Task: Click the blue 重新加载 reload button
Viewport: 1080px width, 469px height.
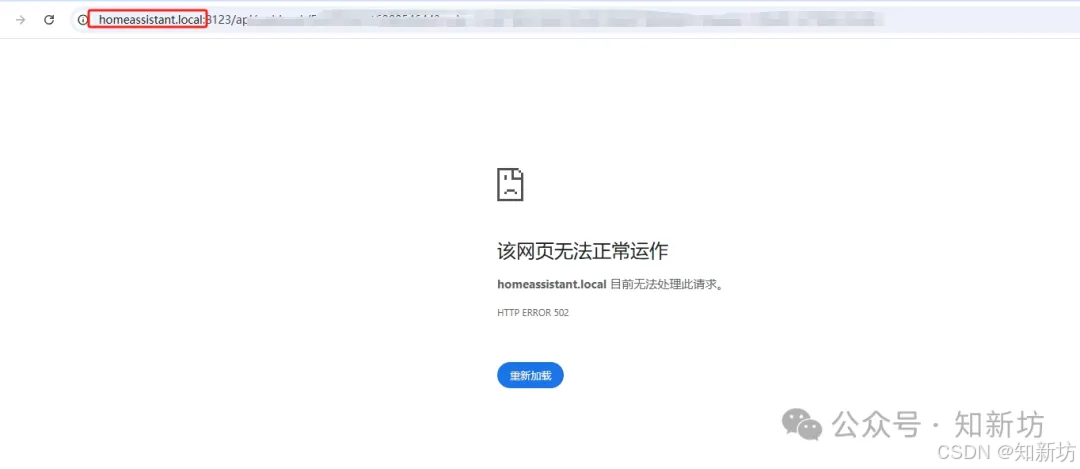Action: click(530, 375)
